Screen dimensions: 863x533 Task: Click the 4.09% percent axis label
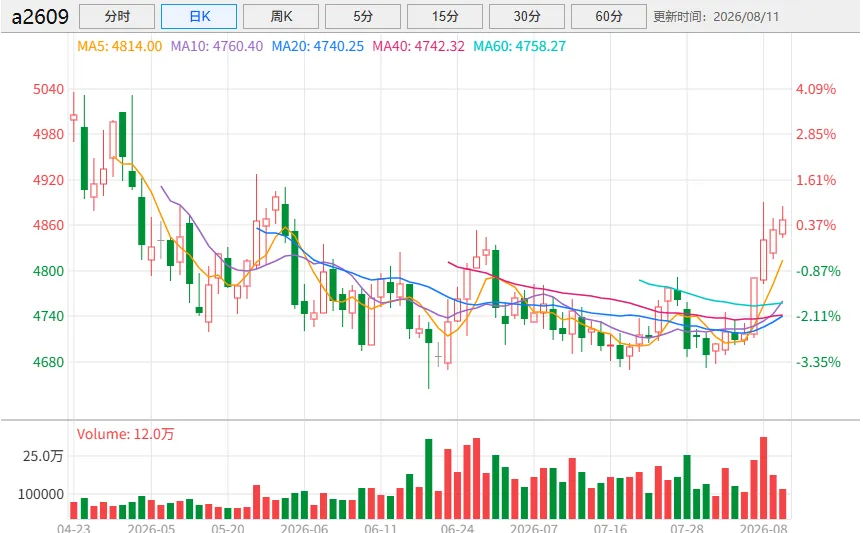point(816,89)
